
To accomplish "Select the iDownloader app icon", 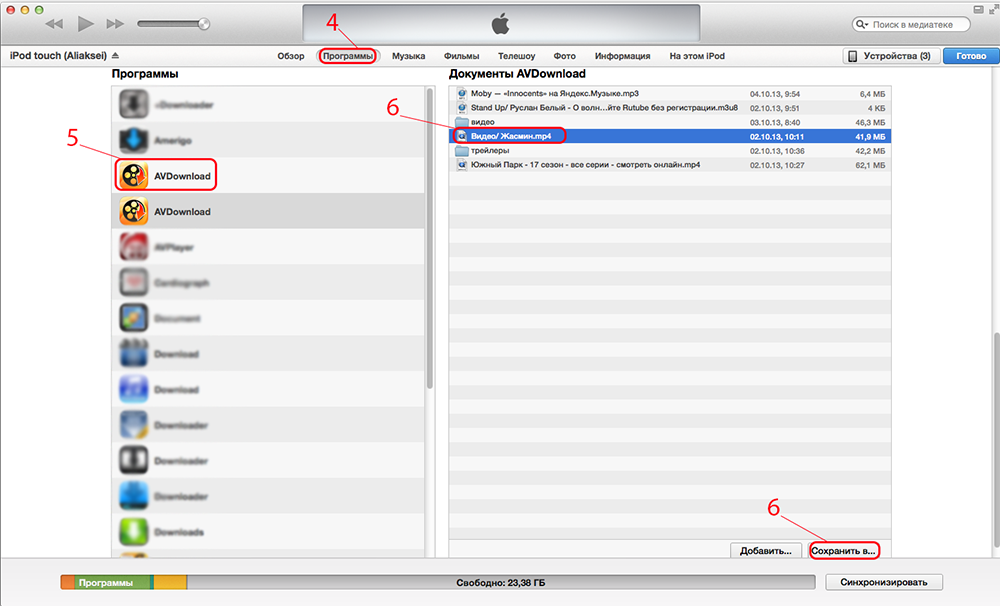I will 133,105.
